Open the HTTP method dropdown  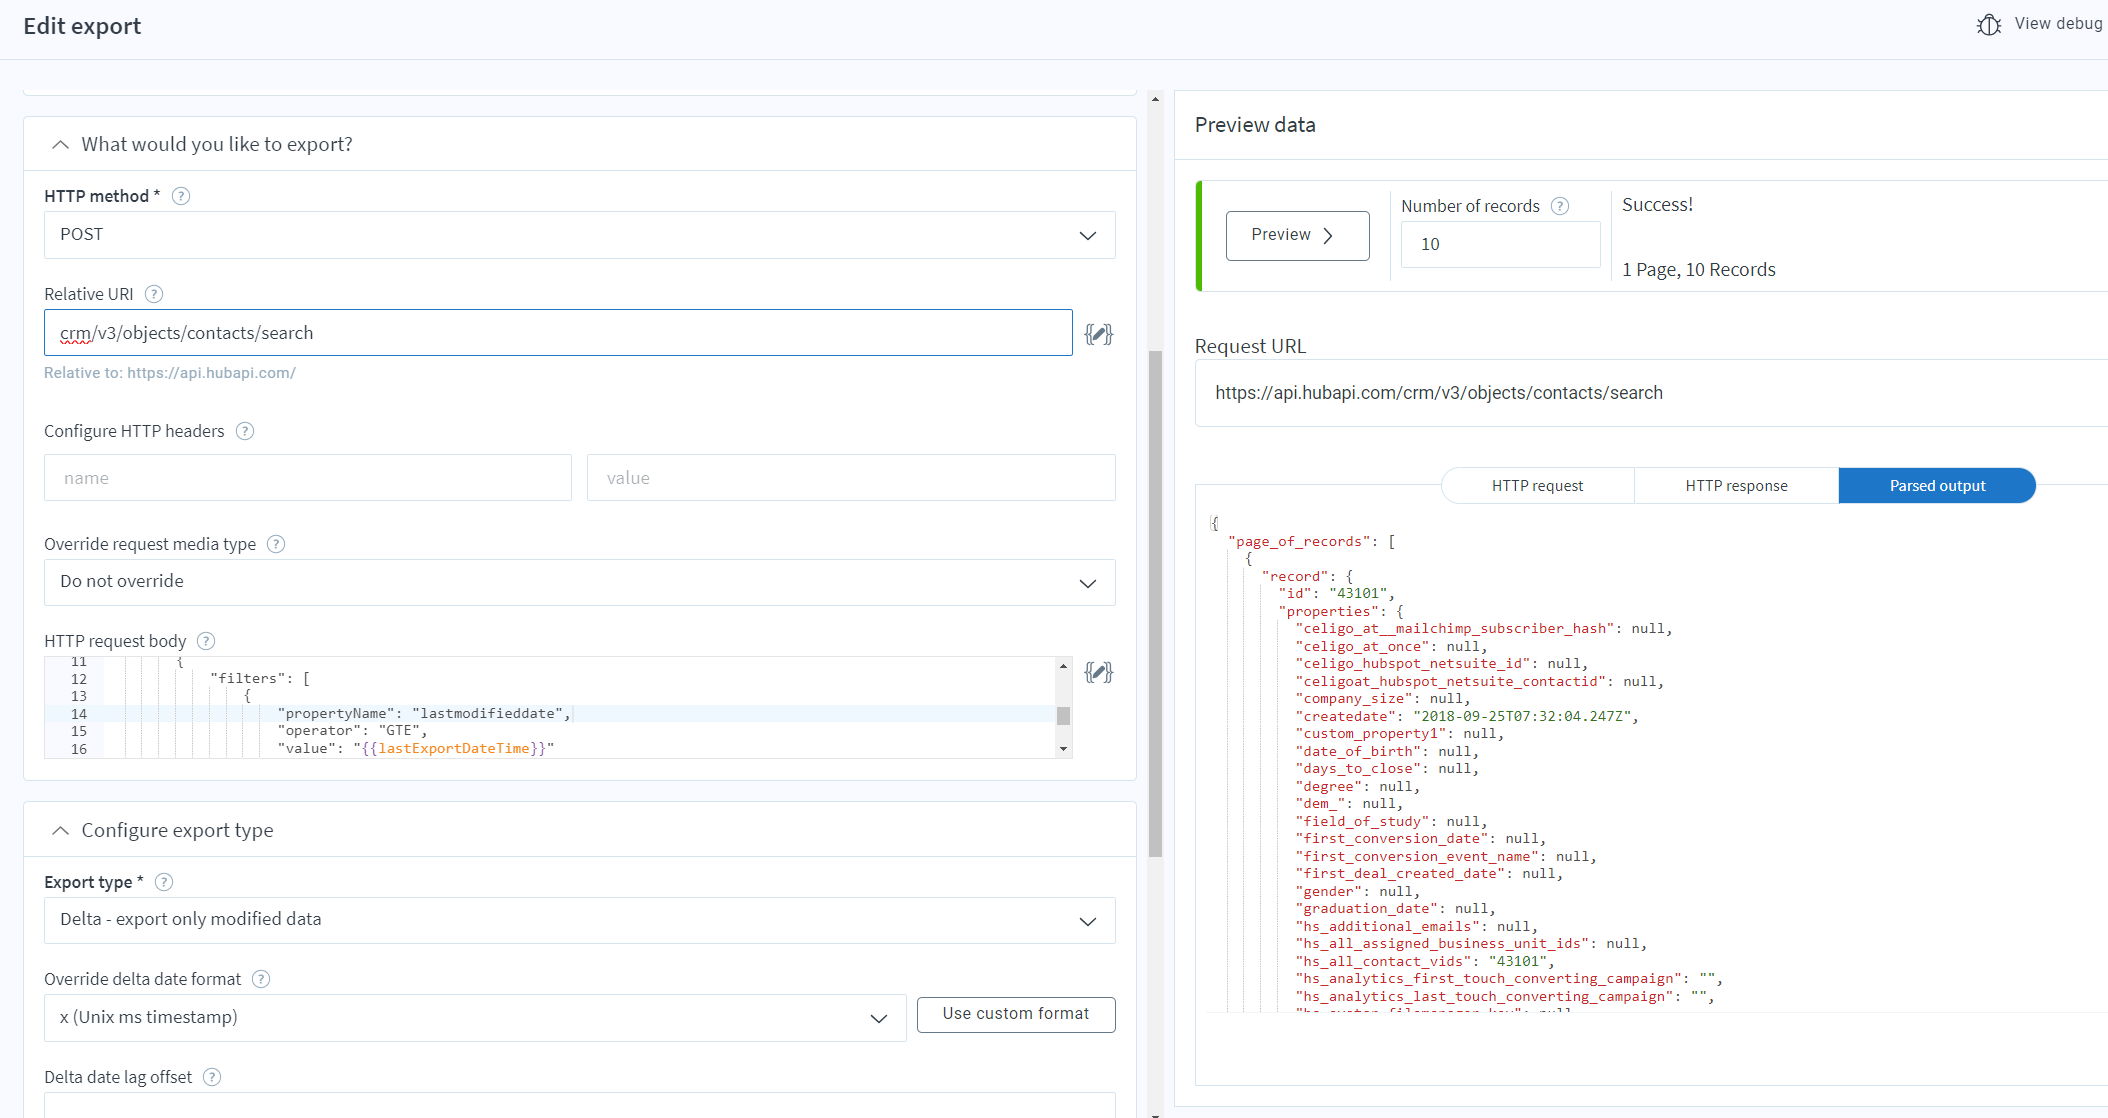pyautogui.click(x=580, y=235)
